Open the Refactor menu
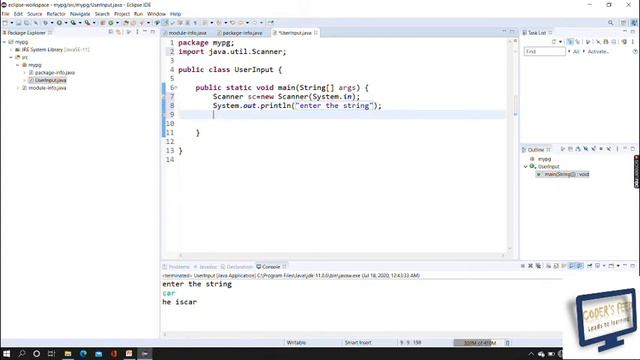This screenshot has height=360, width=640. click(x=56, y=14)
